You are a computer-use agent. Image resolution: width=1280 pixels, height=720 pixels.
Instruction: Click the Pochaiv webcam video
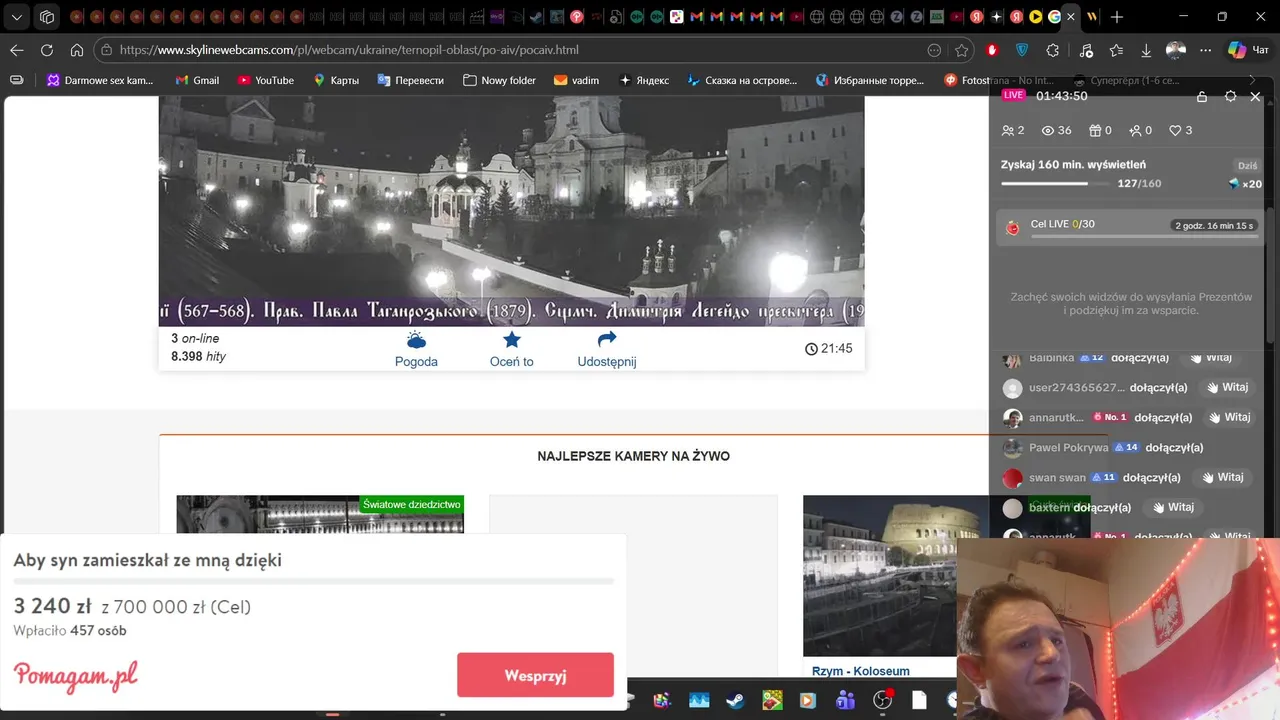(511, 211)
